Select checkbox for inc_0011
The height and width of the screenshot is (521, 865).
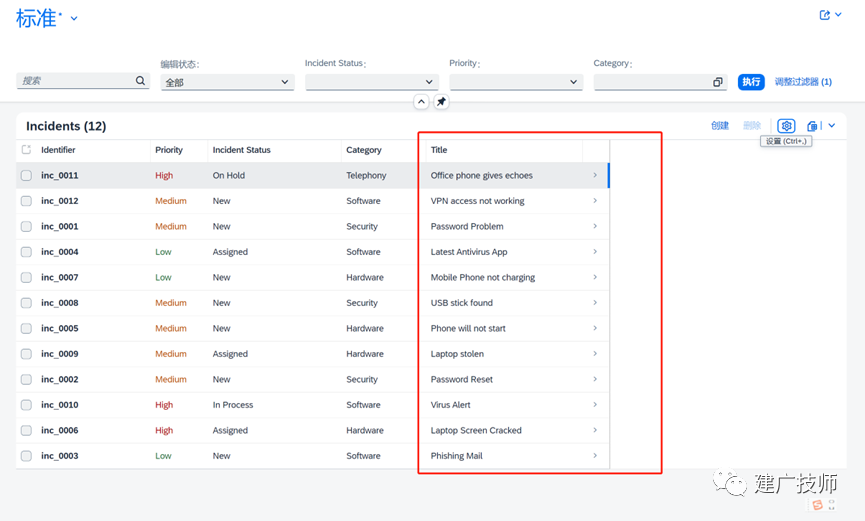tap(26, 176)
